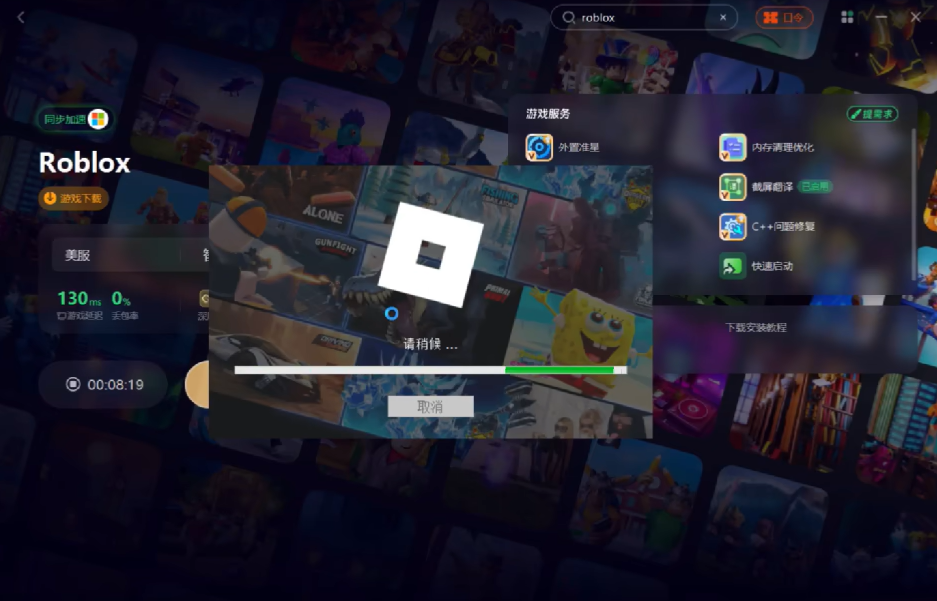937x601 pixels.
Task: Click the back arrow at top left
Action: click(21, 17)
